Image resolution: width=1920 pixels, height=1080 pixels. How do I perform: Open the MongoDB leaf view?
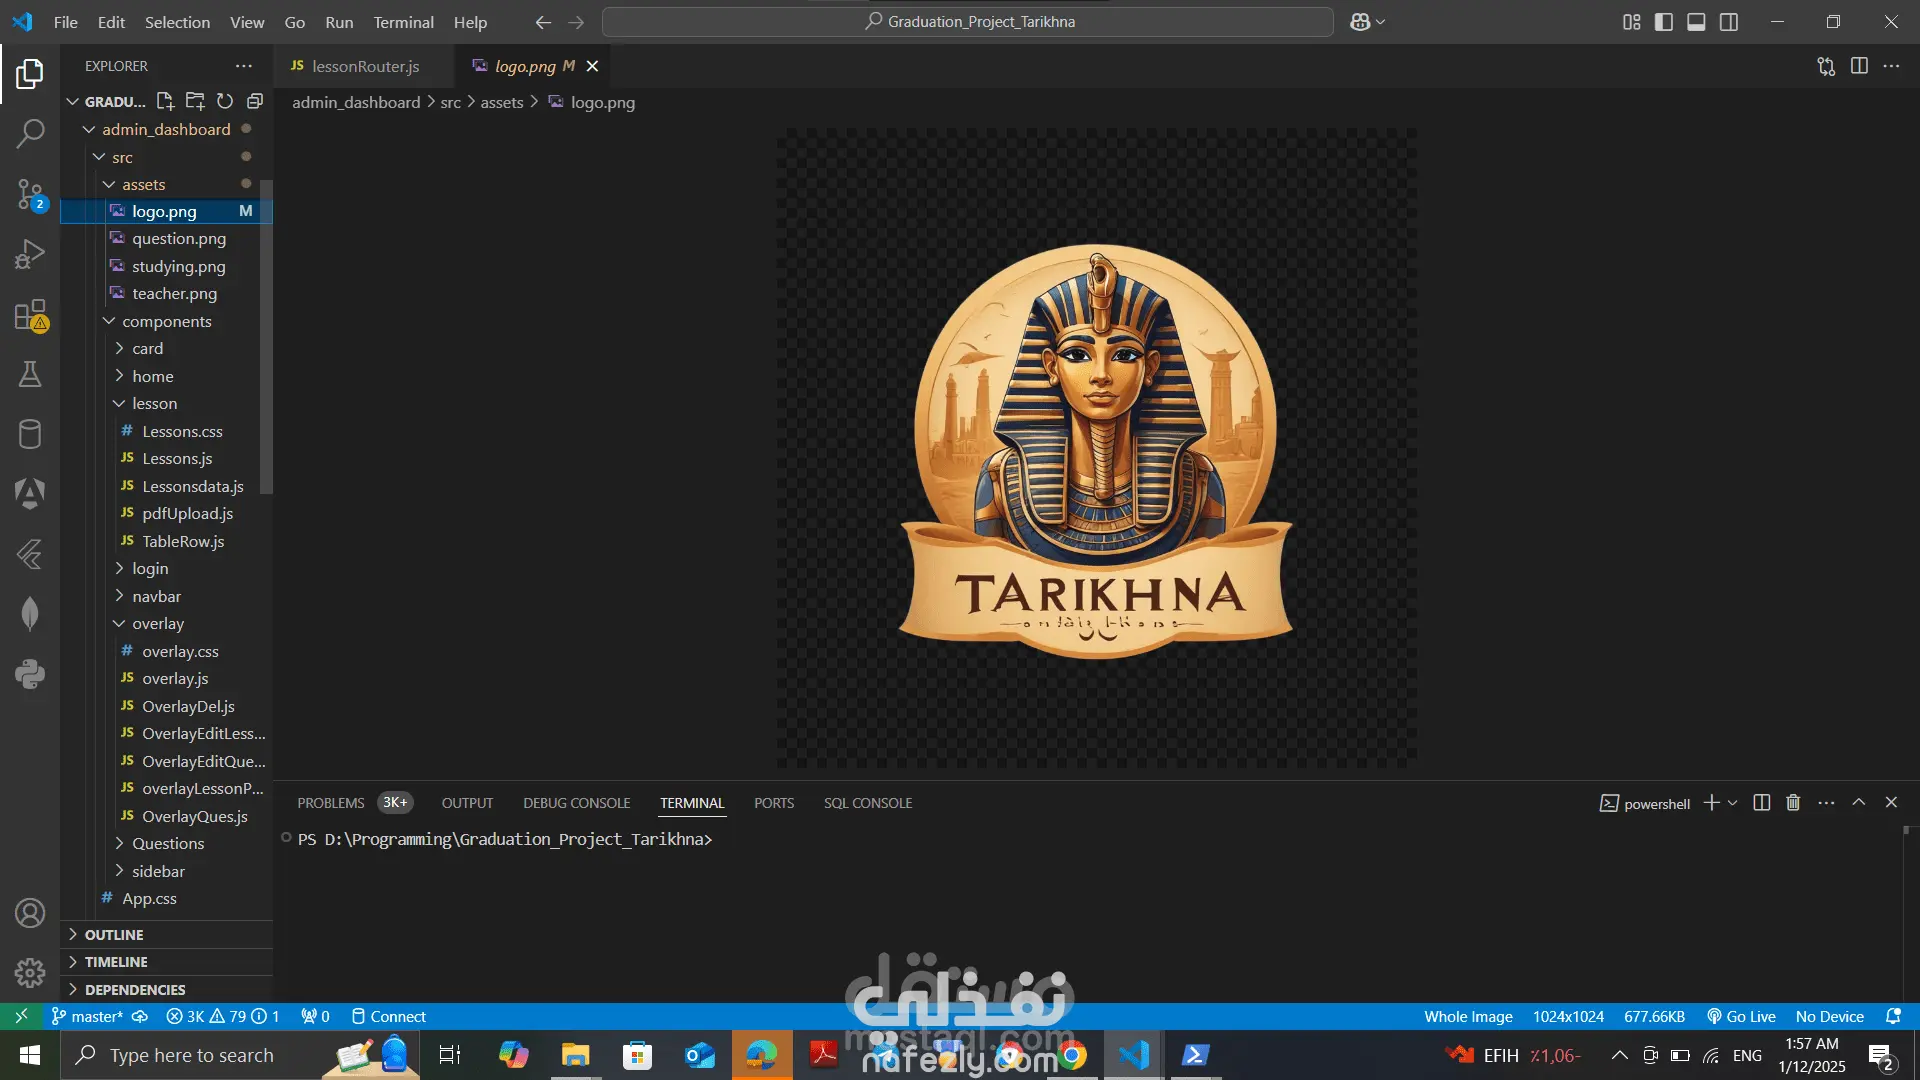coord(30,614)
